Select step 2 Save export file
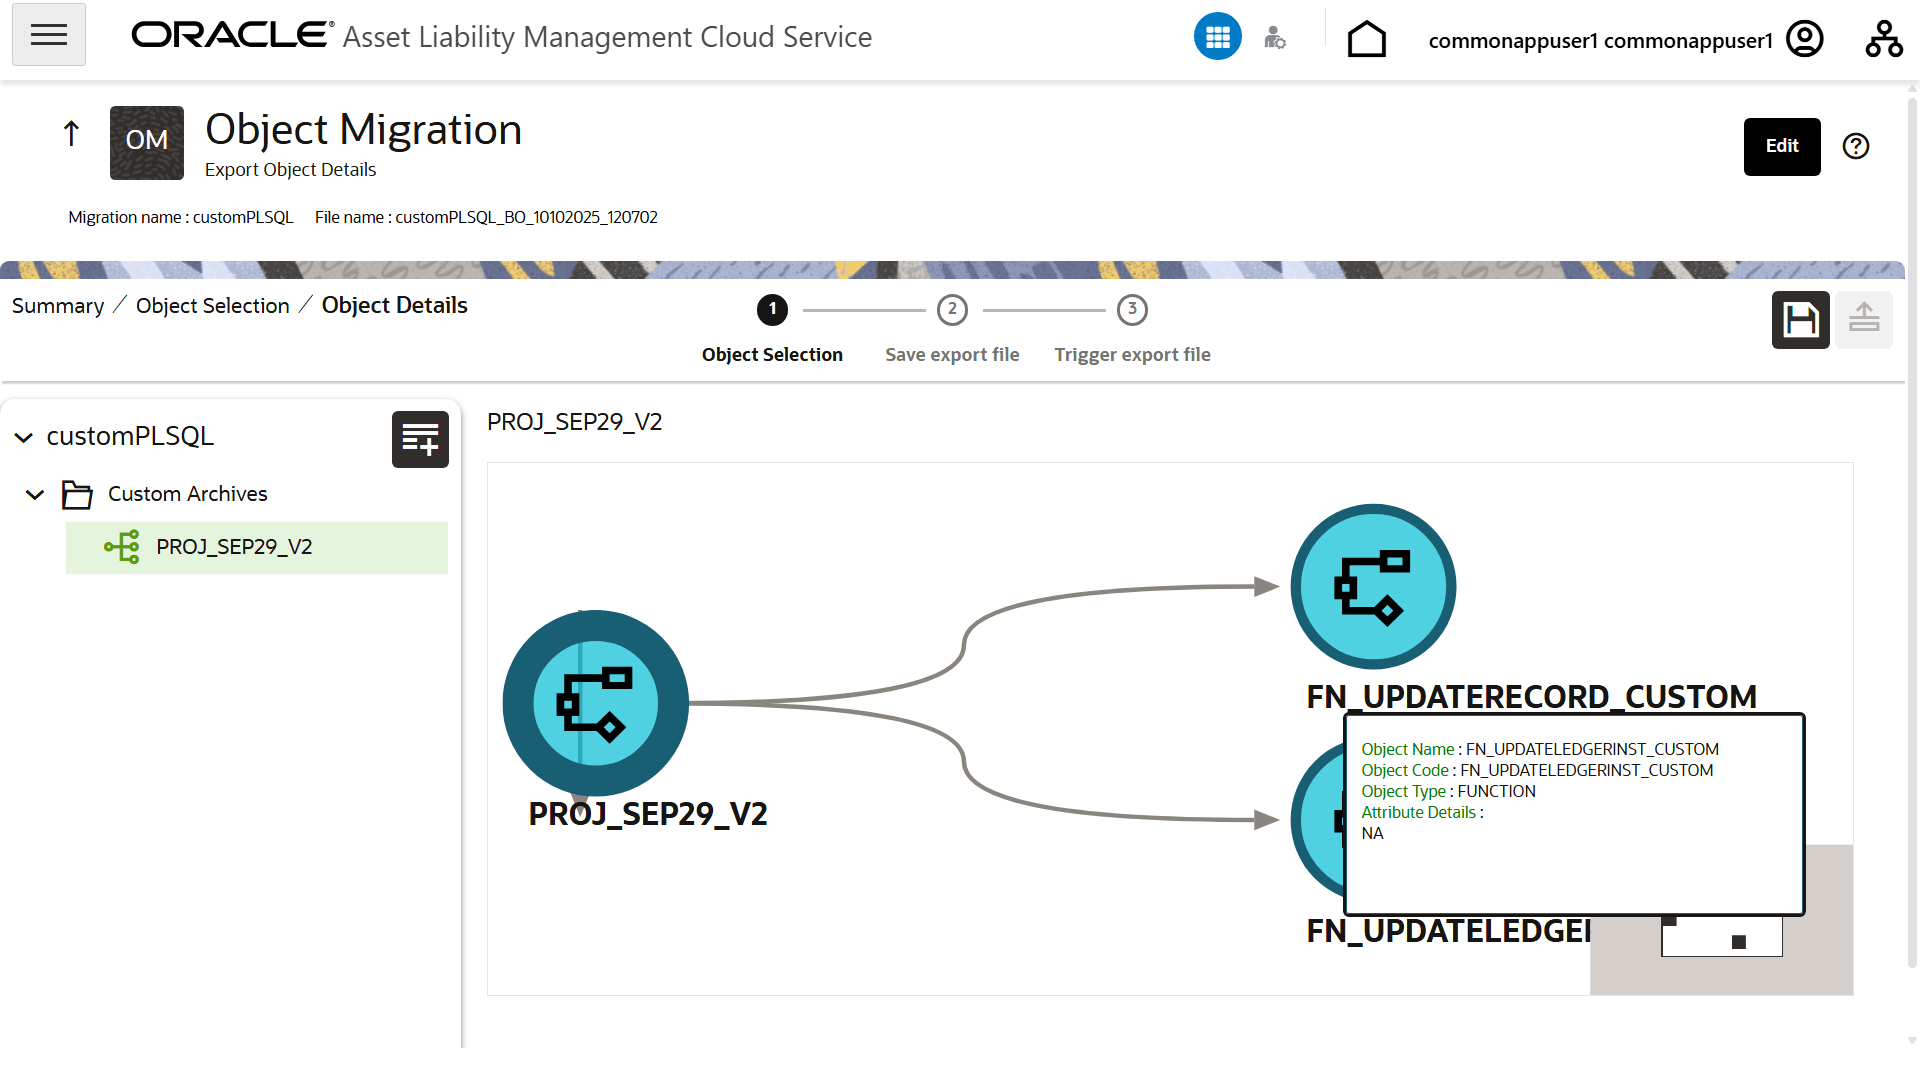 click(x=951, y=310)
